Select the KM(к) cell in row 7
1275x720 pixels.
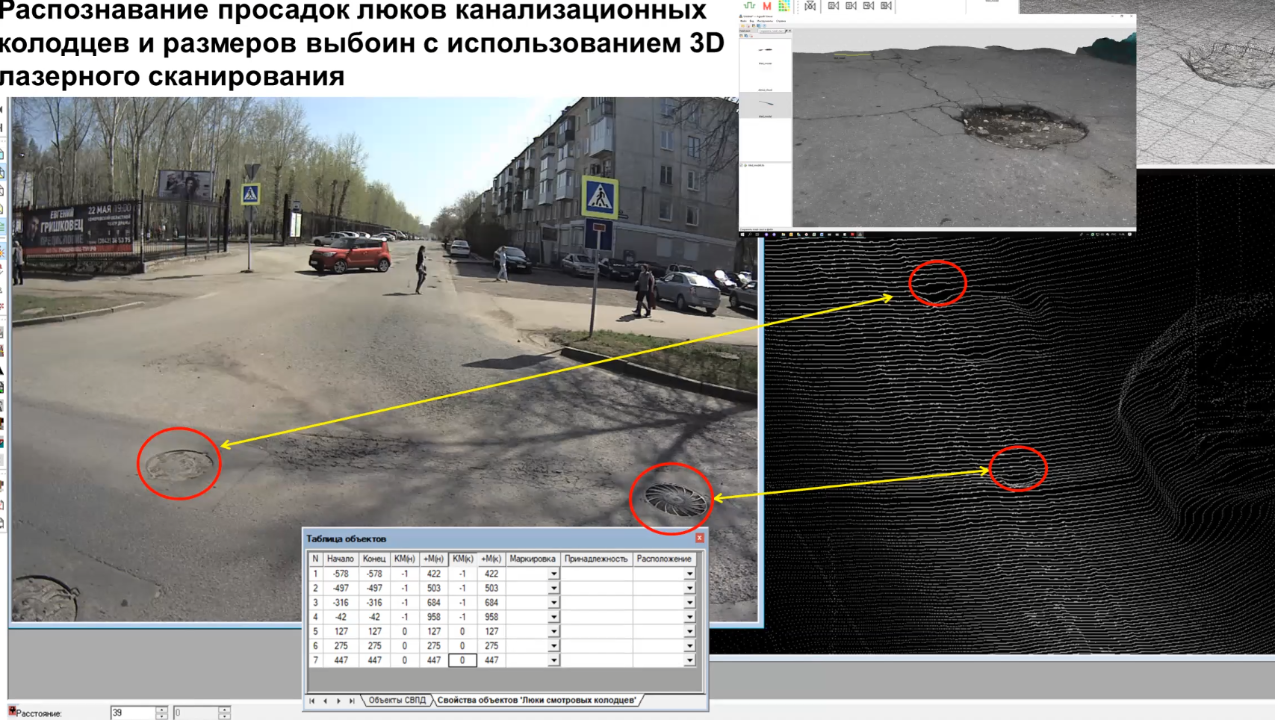462,660
